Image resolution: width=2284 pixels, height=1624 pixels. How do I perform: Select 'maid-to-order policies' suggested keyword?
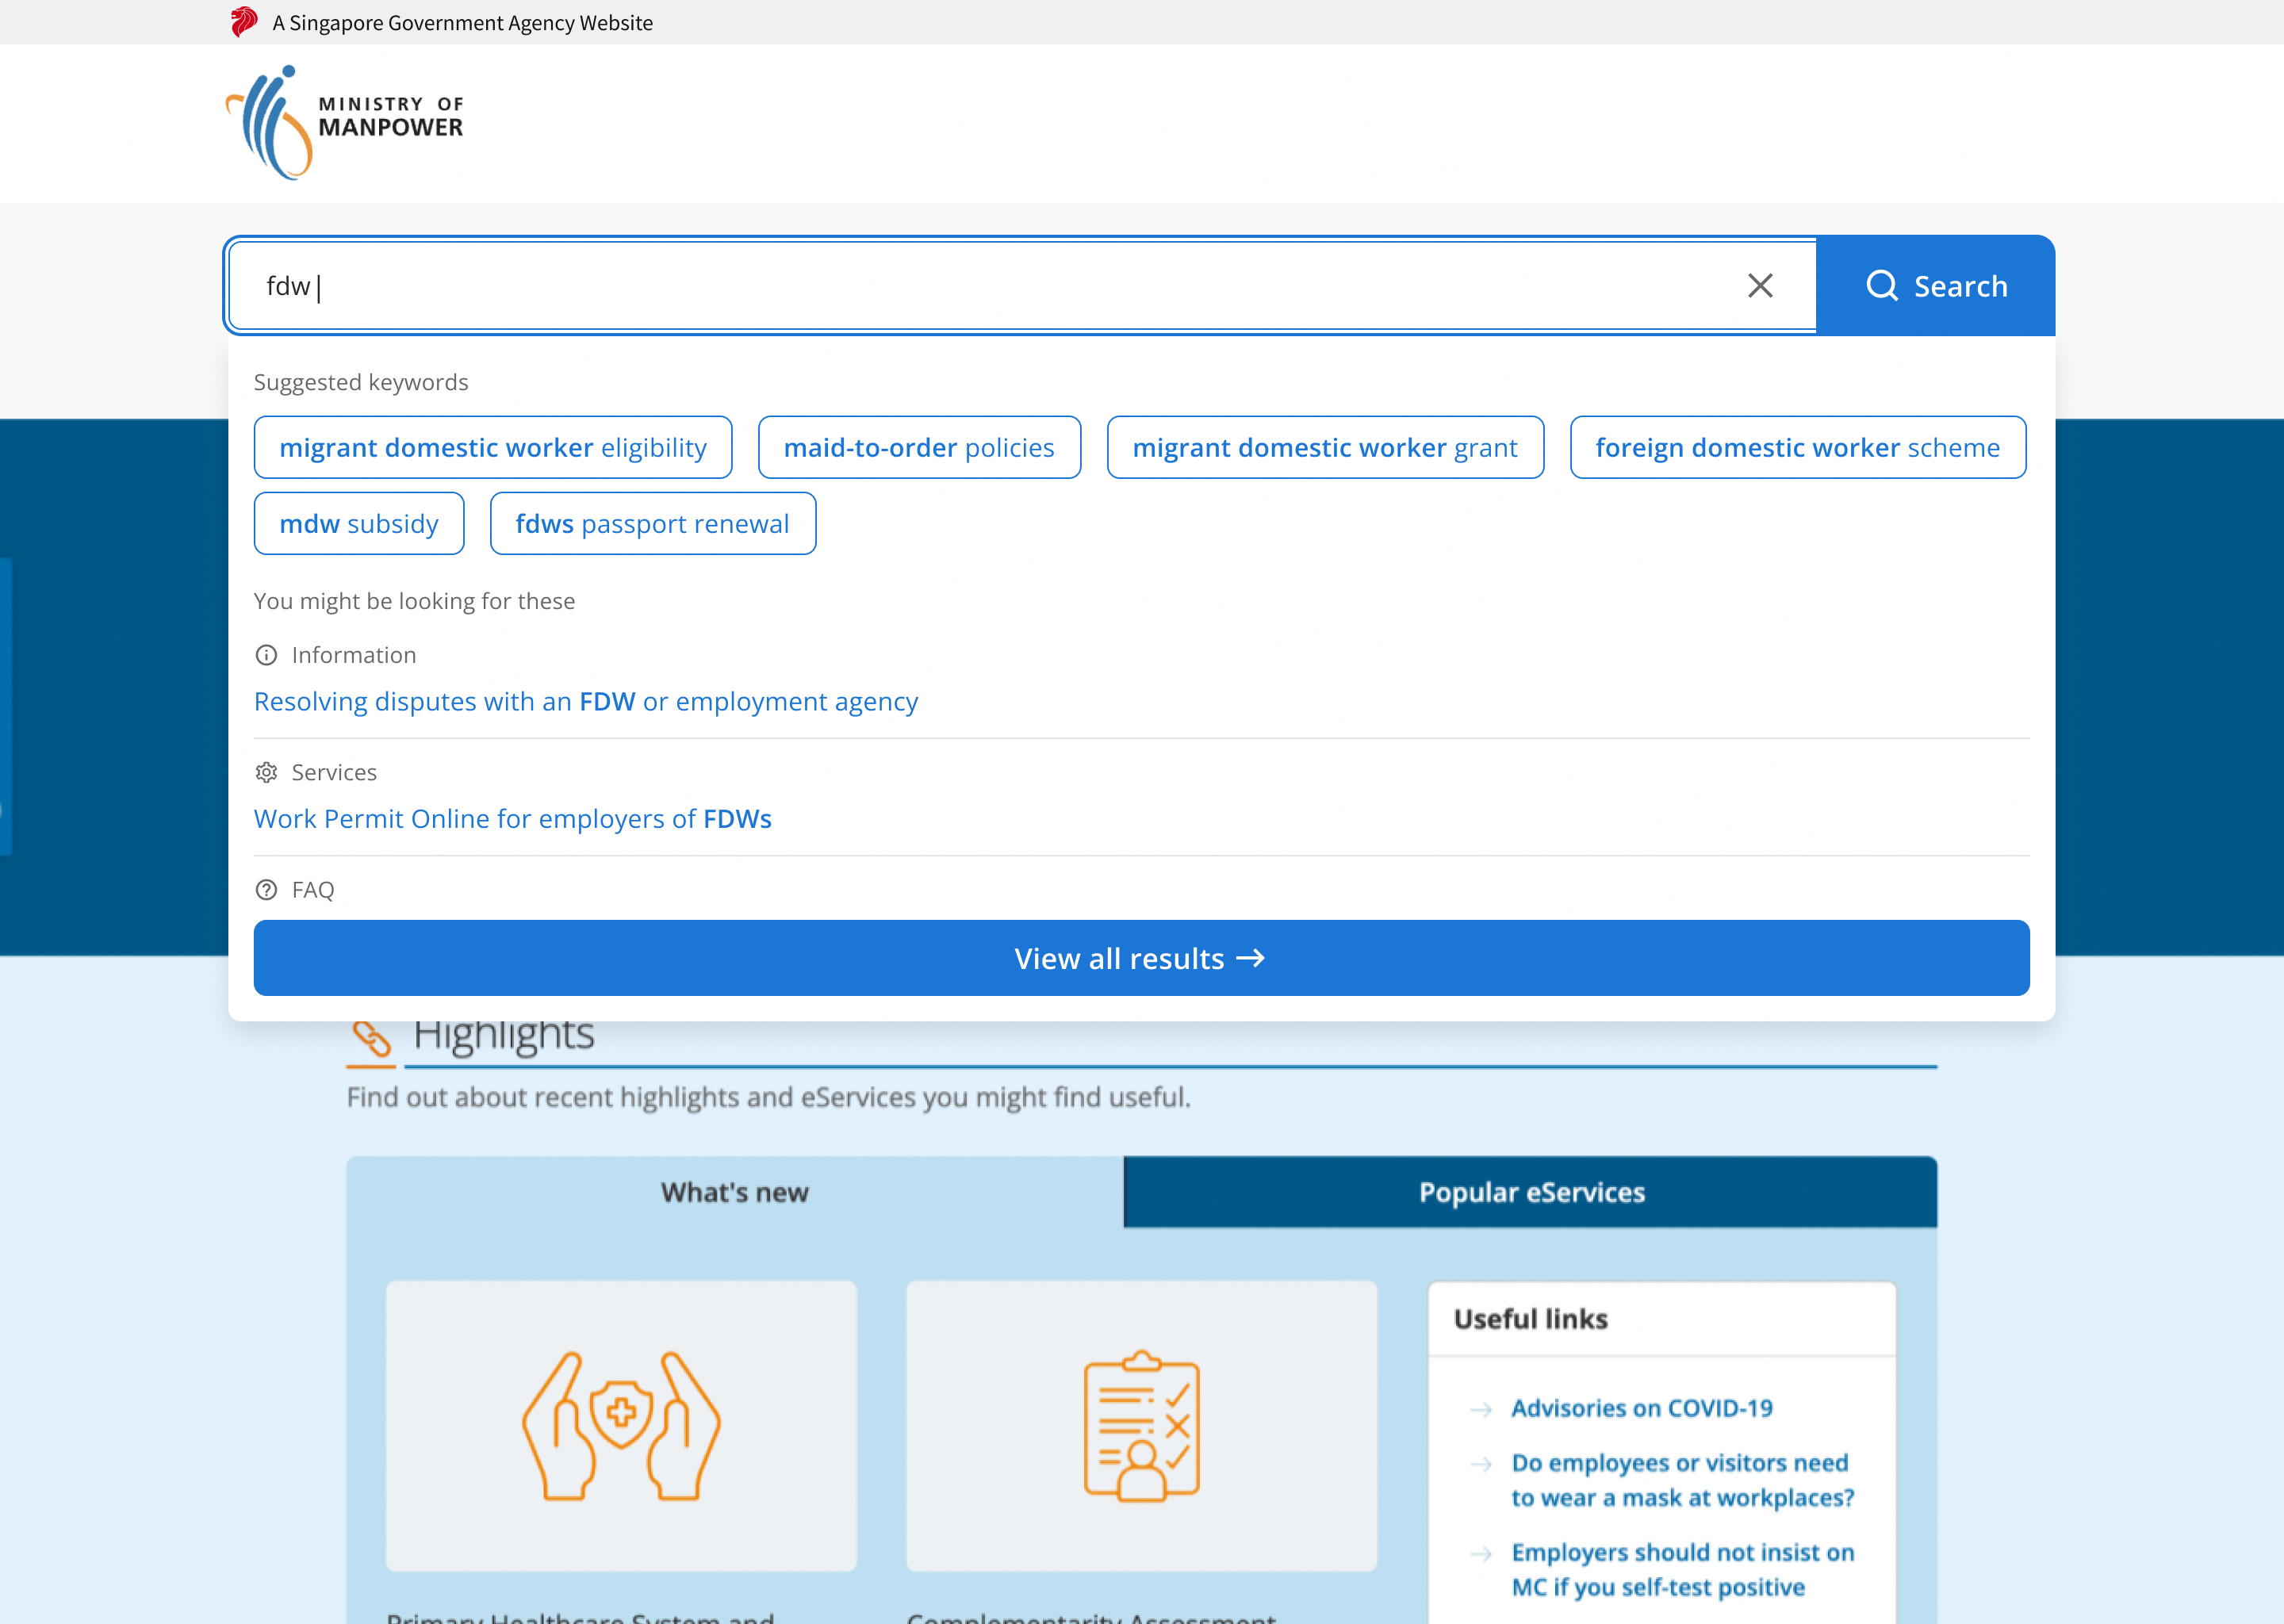(x=919, y=447)
